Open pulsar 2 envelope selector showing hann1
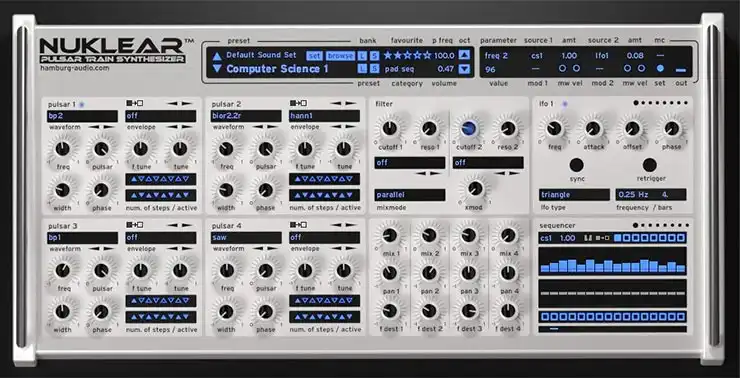740x378 pixels. pos(325,116)
